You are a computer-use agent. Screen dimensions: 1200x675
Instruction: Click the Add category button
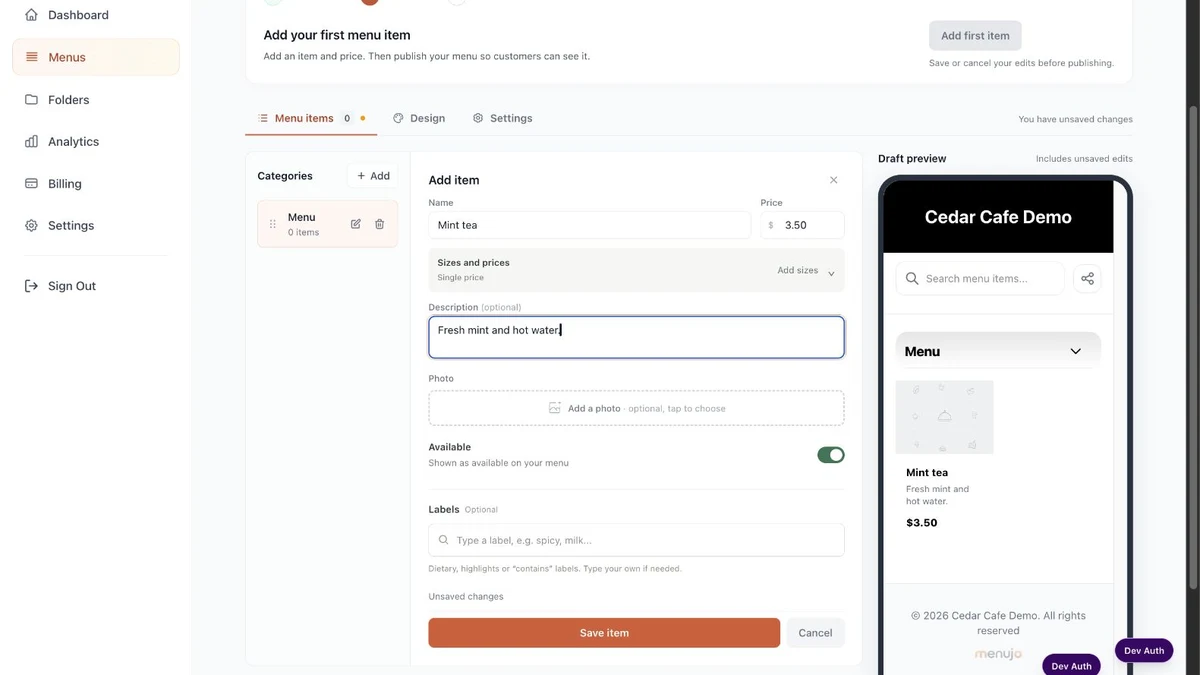pyautogui.click(x=373, y=176)
